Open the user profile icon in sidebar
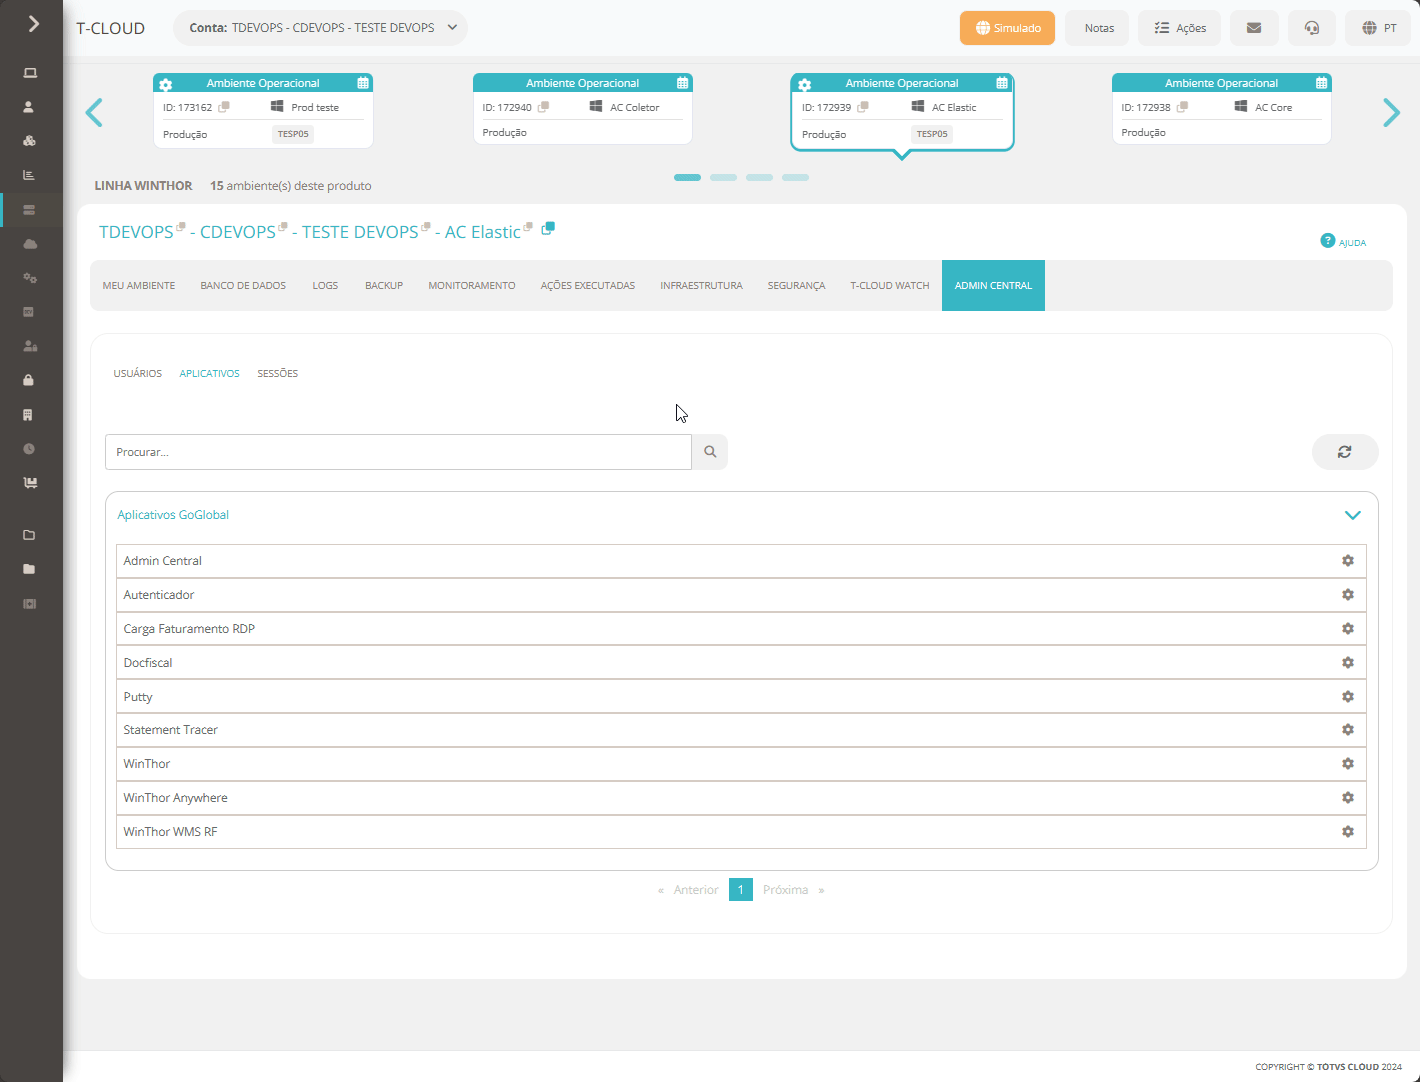 29,107
